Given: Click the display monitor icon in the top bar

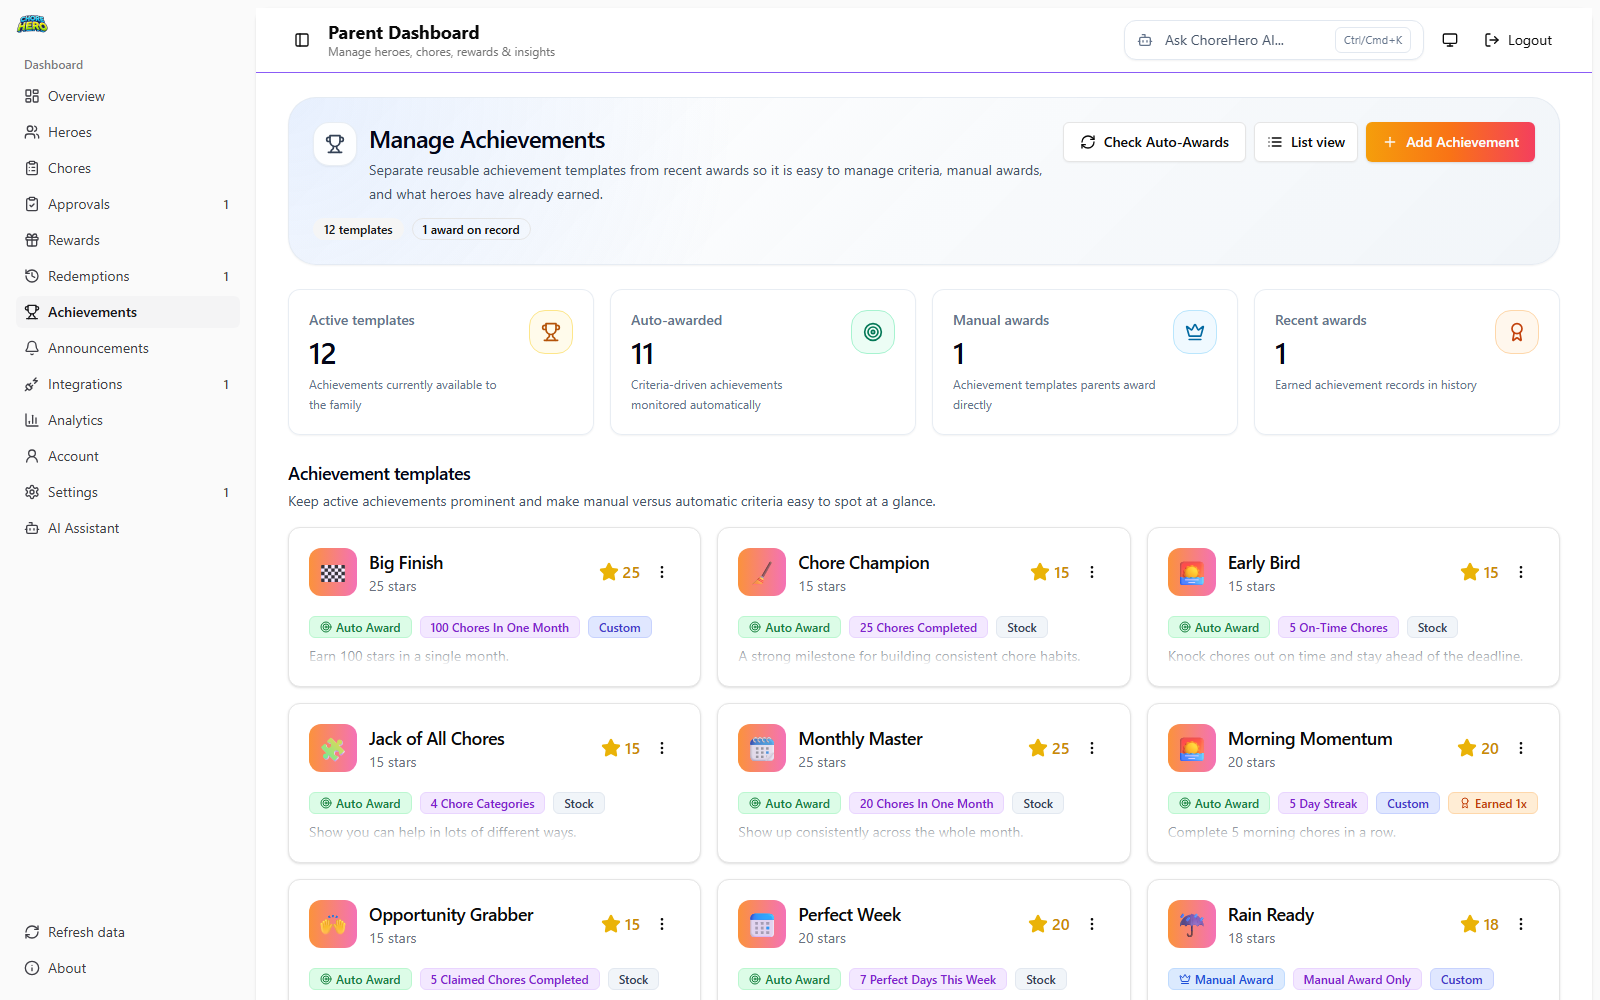Looking at the screenshot, I should coord(1449,40).
